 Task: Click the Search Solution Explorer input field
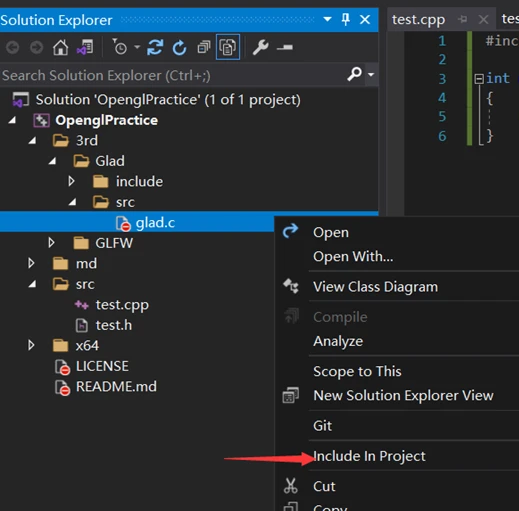(x=173, y=75)
